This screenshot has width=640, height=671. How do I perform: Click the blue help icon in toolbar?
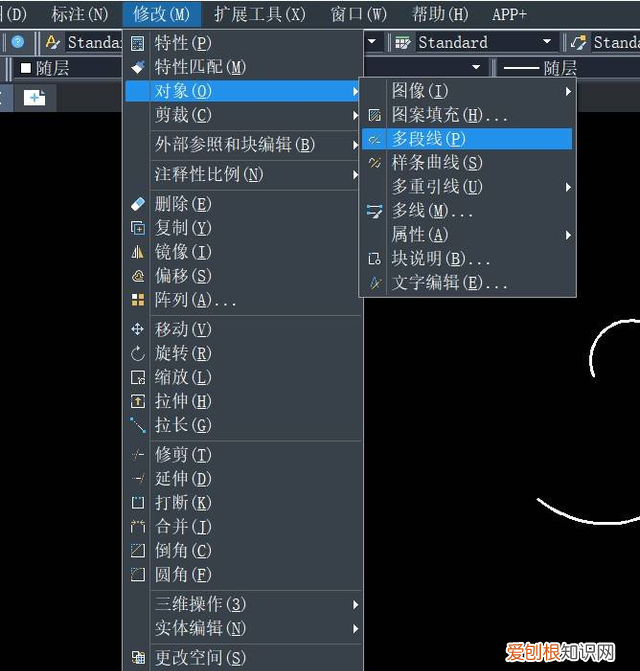[18, 42]
